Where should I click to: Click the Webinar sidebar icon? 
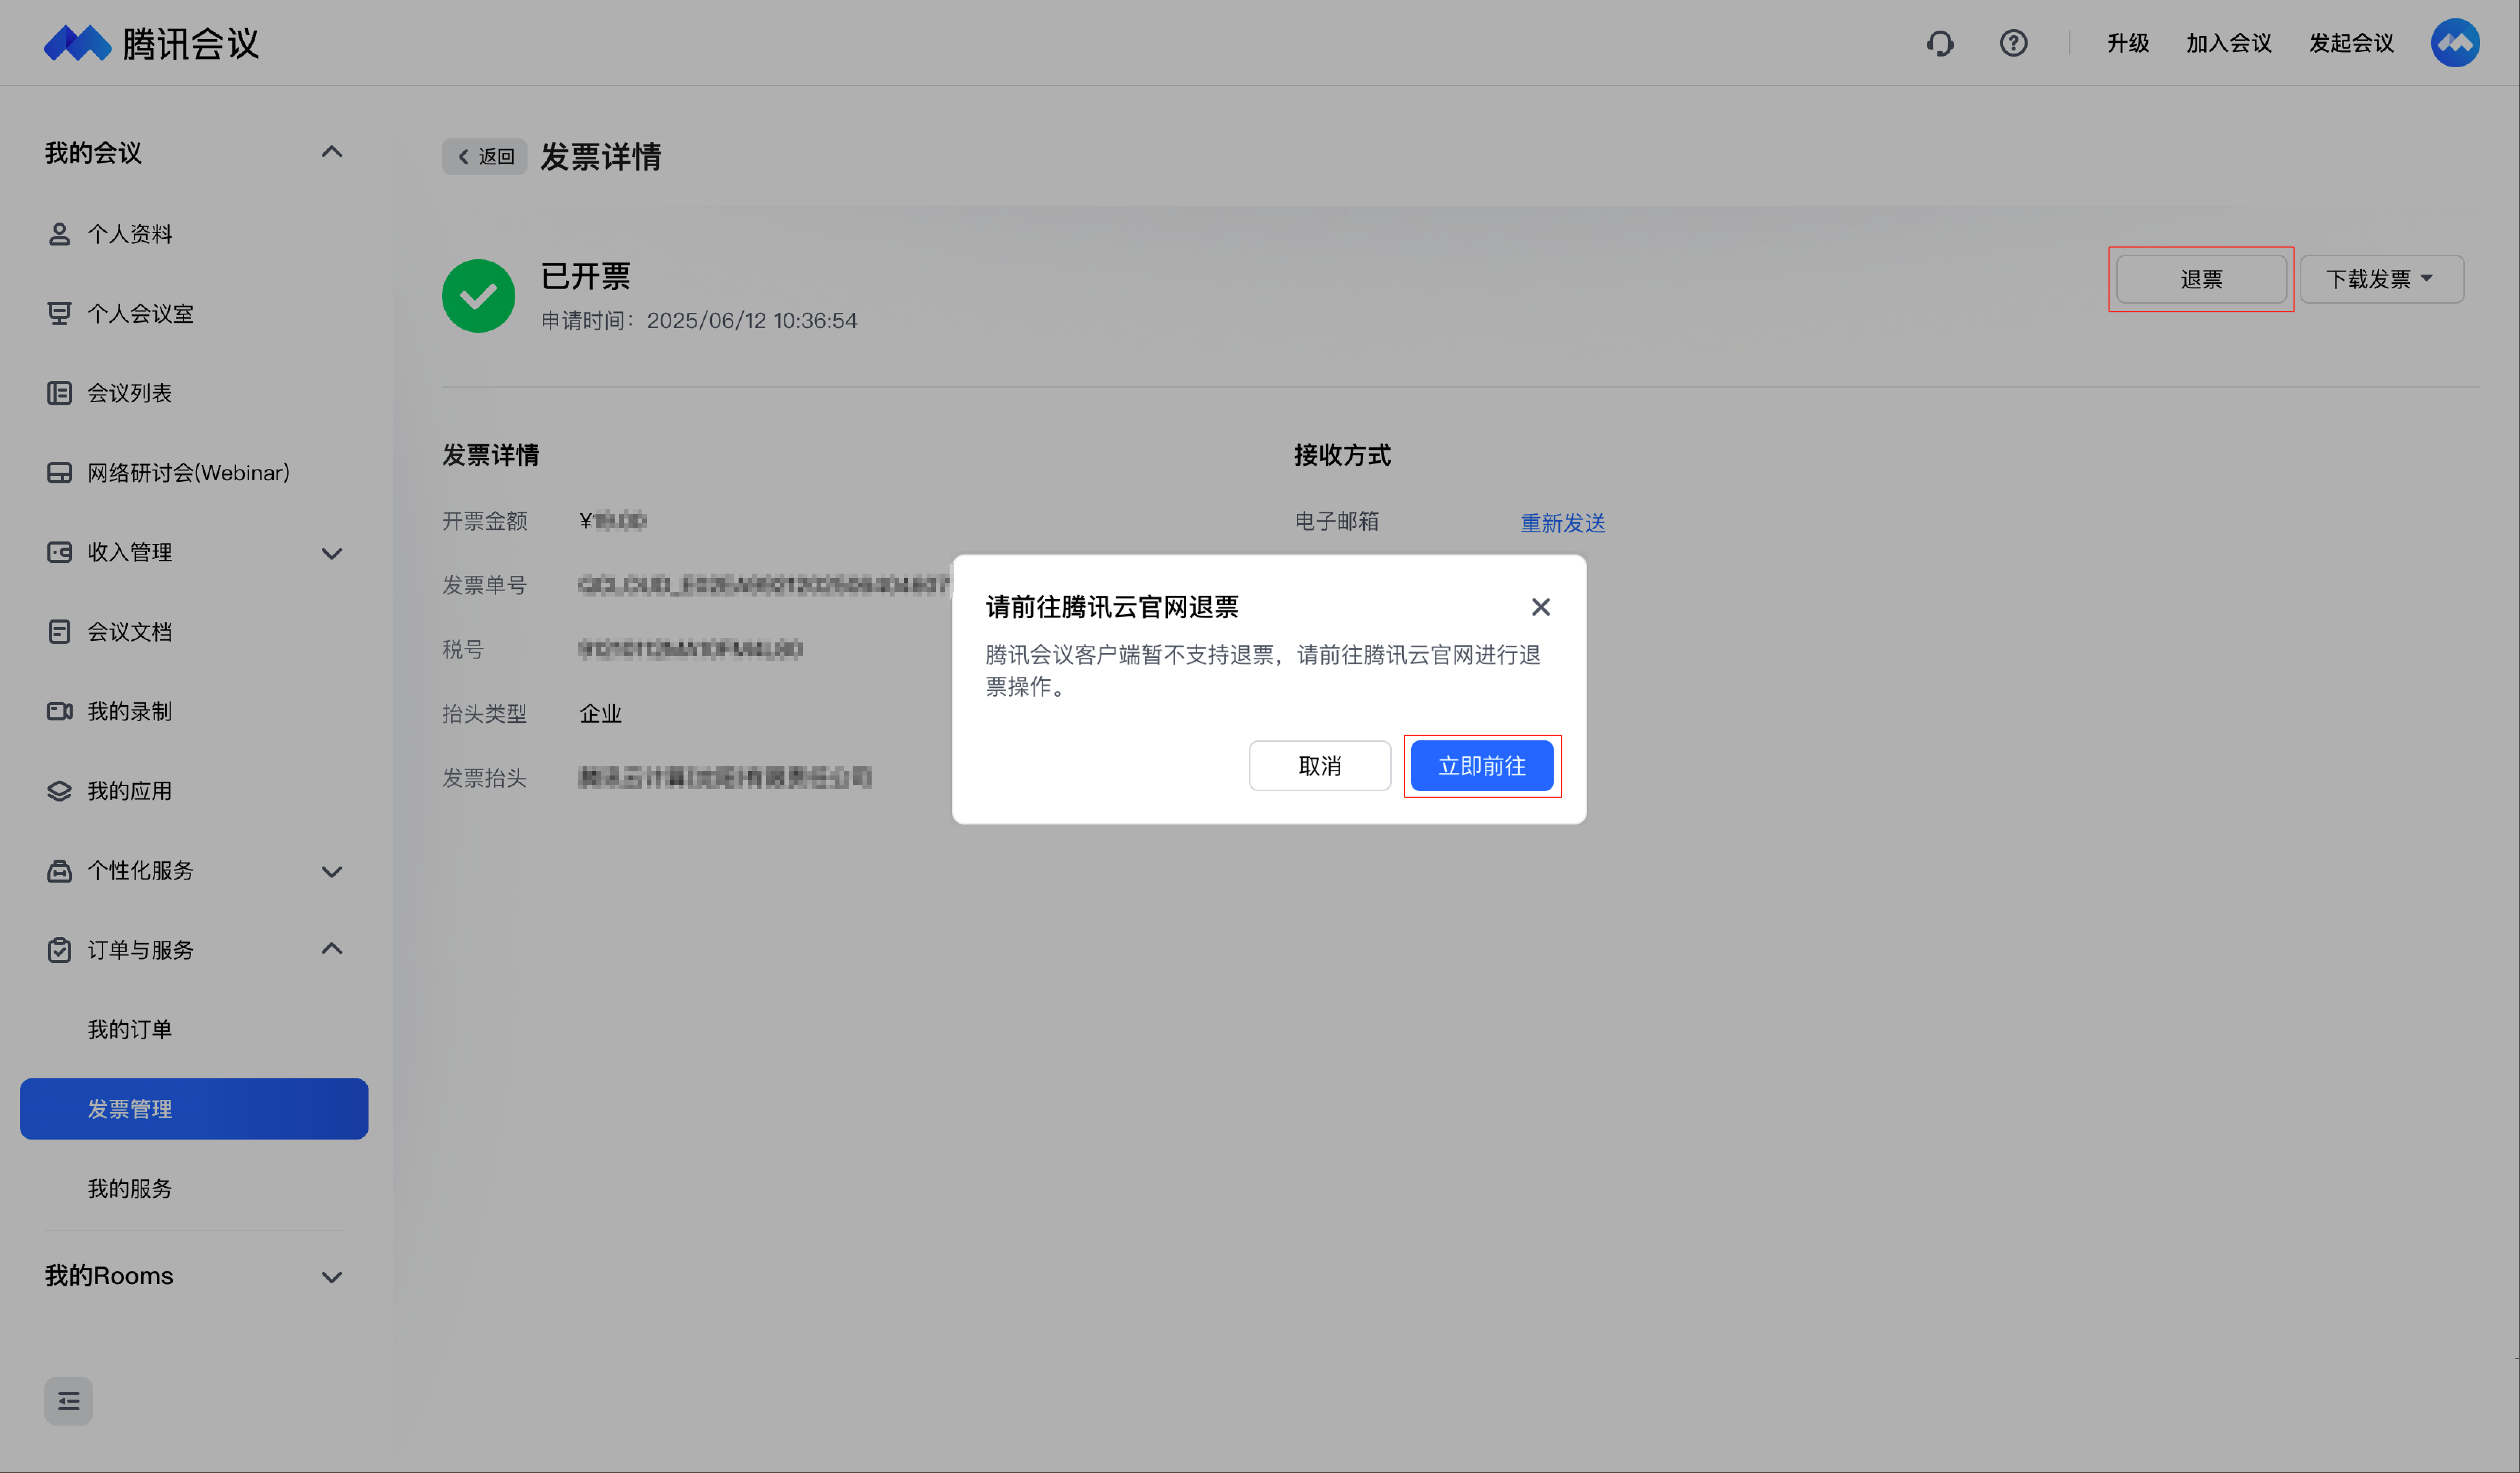[59, 473]
